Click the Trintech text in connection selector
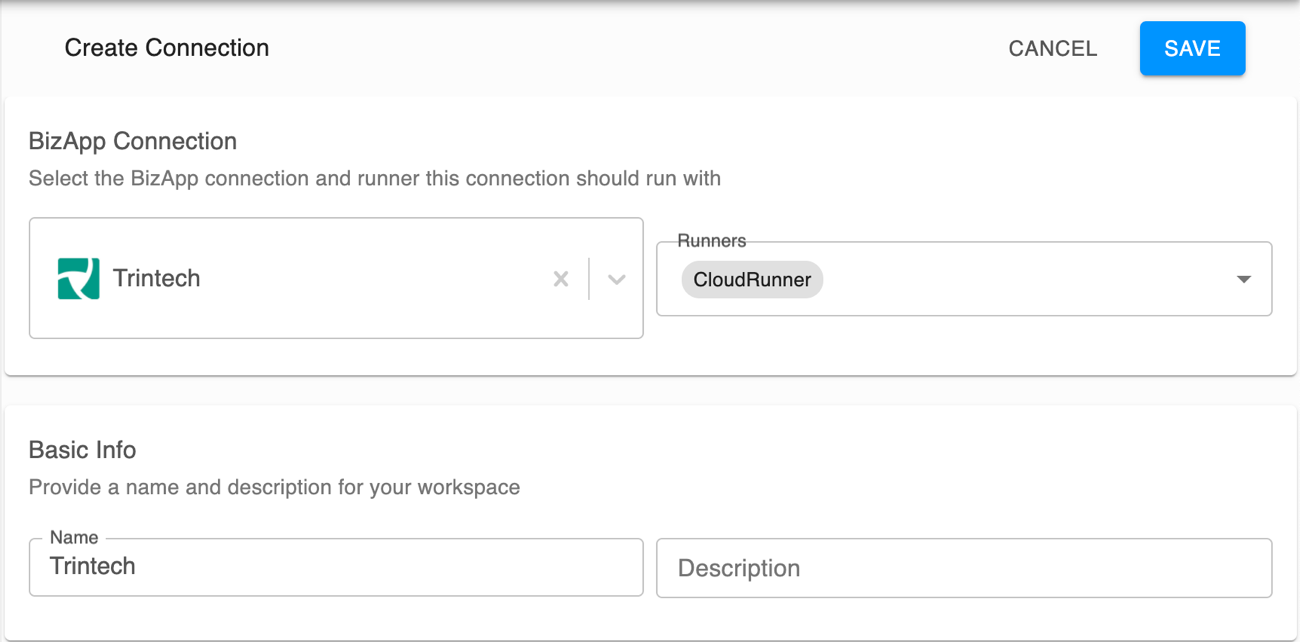This screenshot has height=642, width=1300. (157, 279)
